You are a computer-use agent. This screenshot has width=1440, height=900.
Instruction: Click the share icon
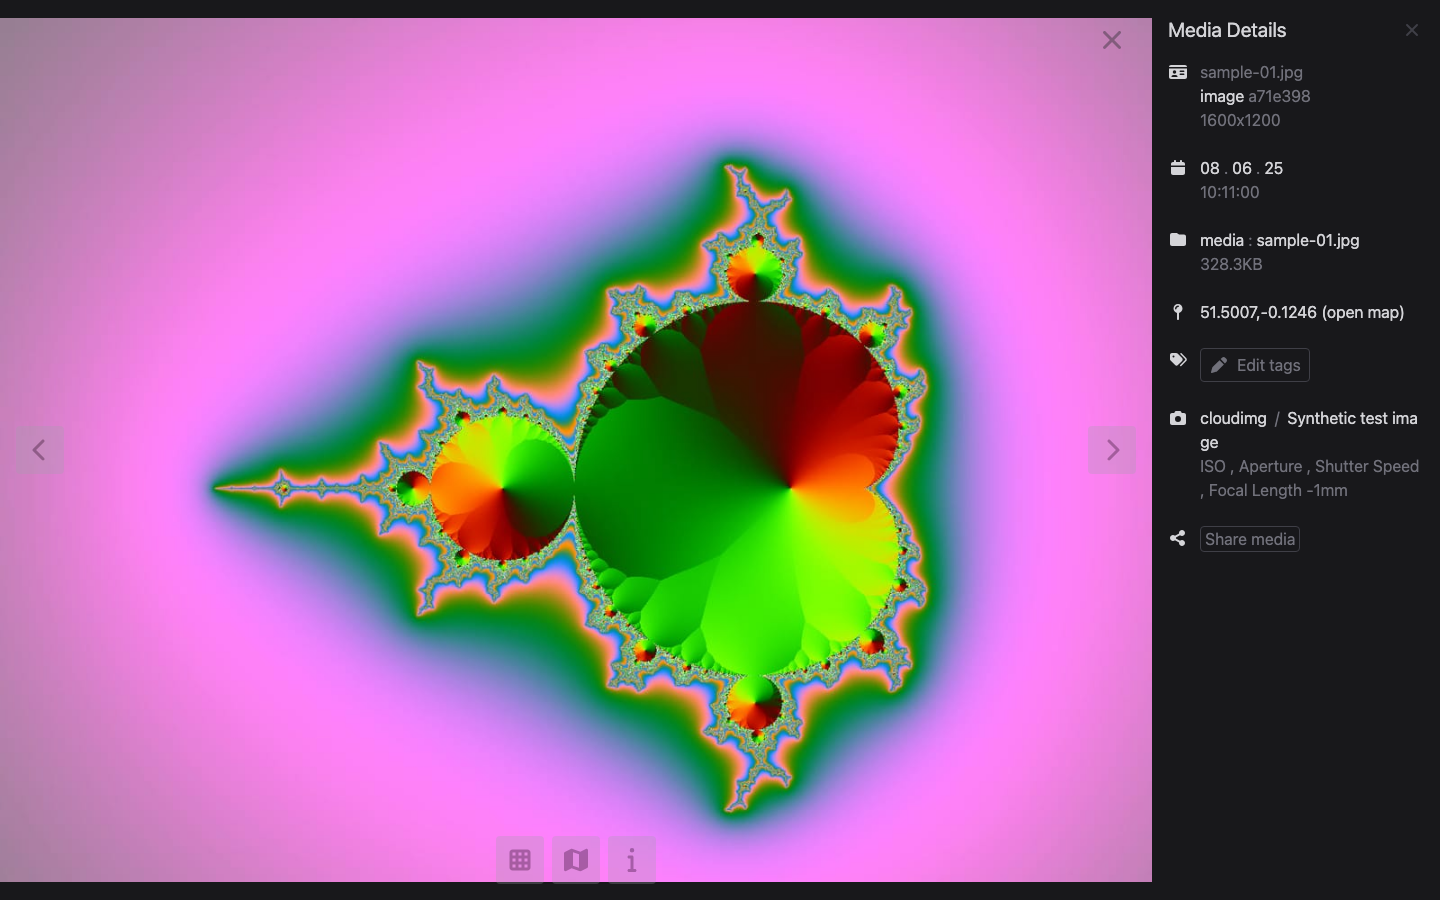1178,538
